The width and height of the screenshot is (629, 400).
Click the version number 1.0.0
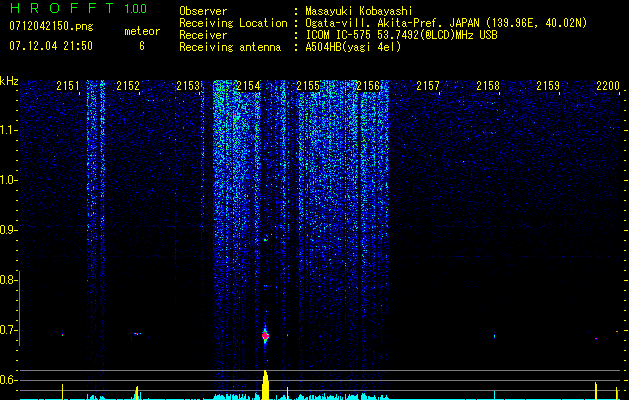pyautogui.click(x=136, y=8)
